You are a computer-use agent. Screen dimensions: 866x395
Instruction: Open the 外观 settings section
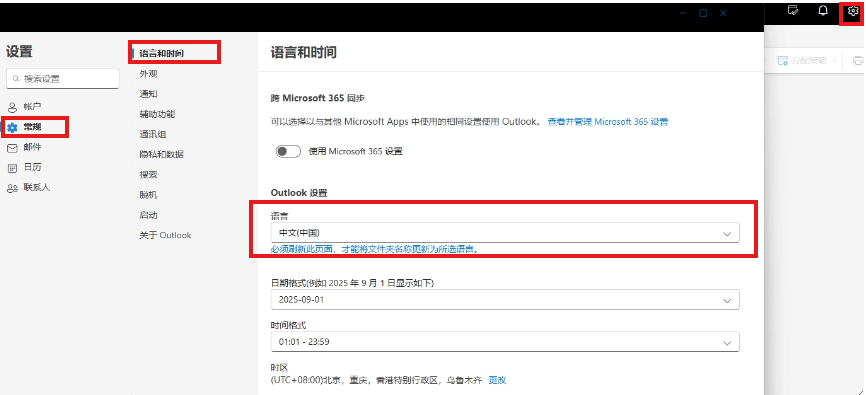pos(149,74)
